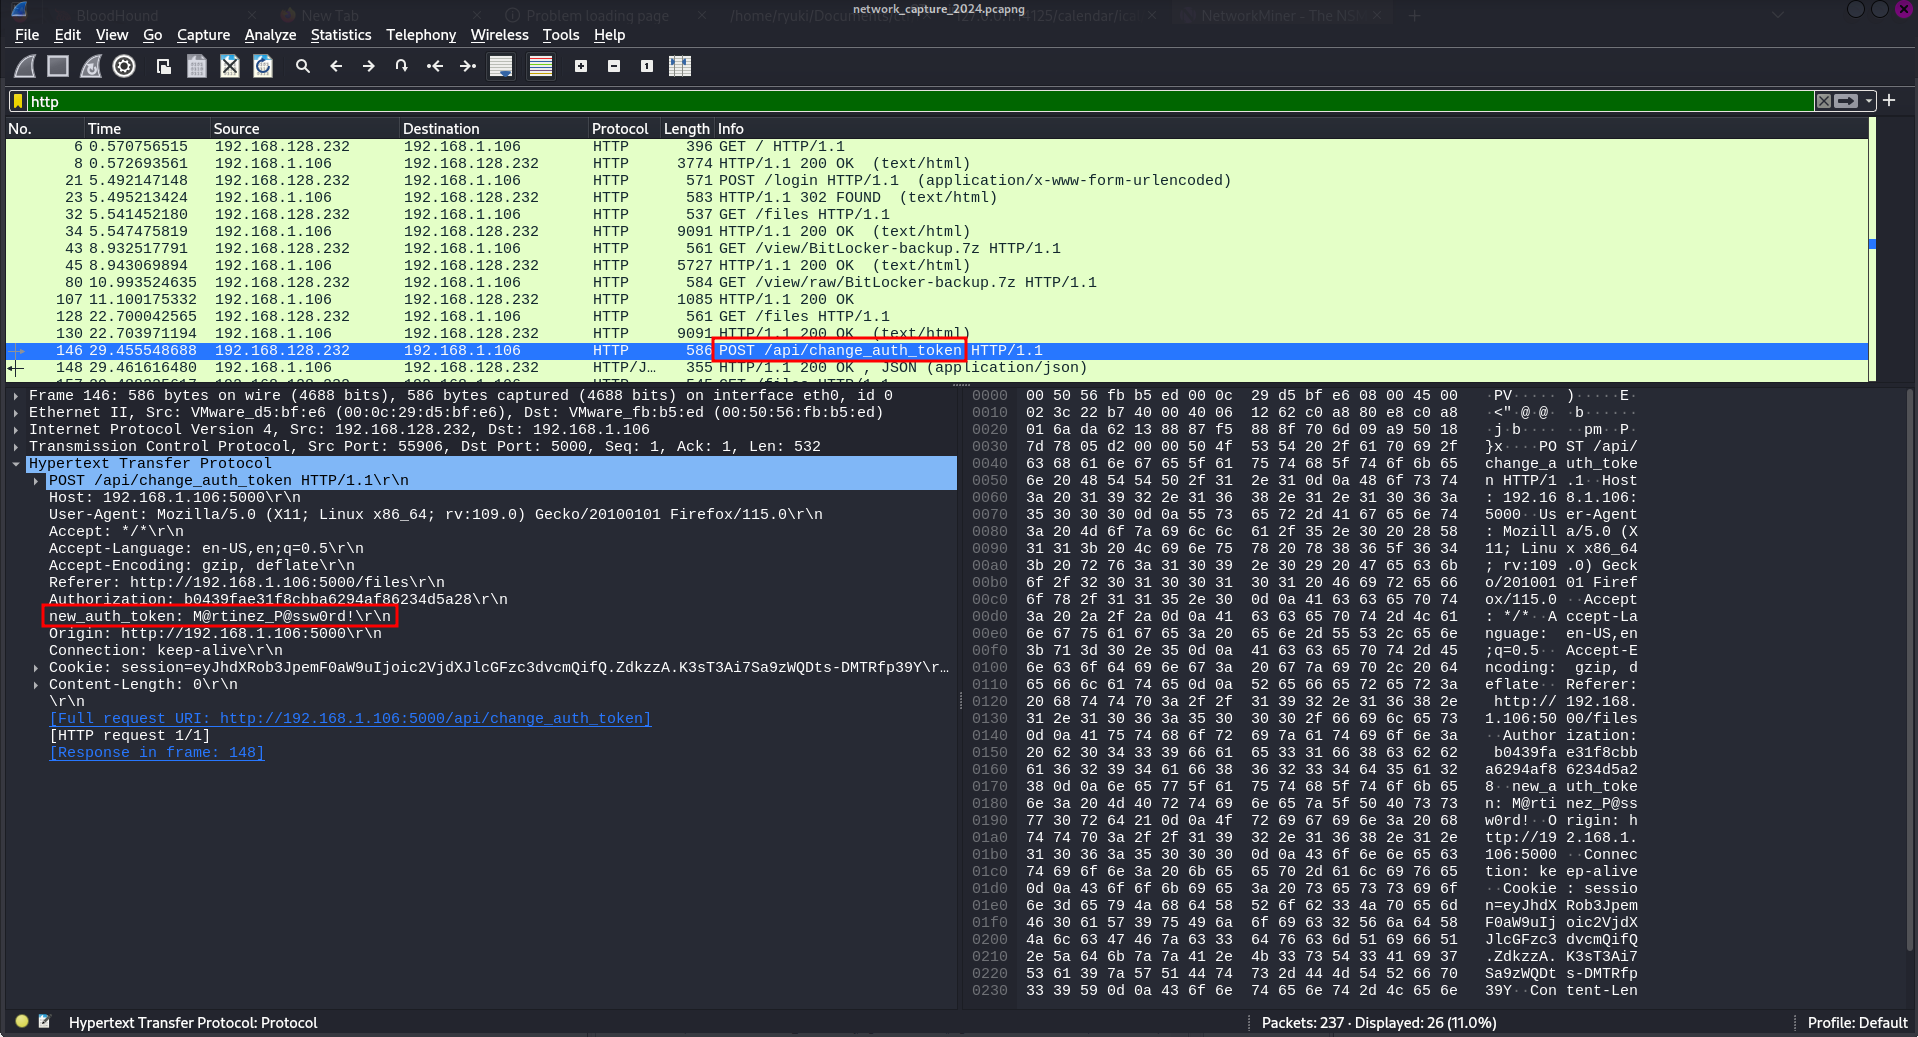Expand Internet Protocol Version 4 node
1918x1037 pixels.
point(16,430)
